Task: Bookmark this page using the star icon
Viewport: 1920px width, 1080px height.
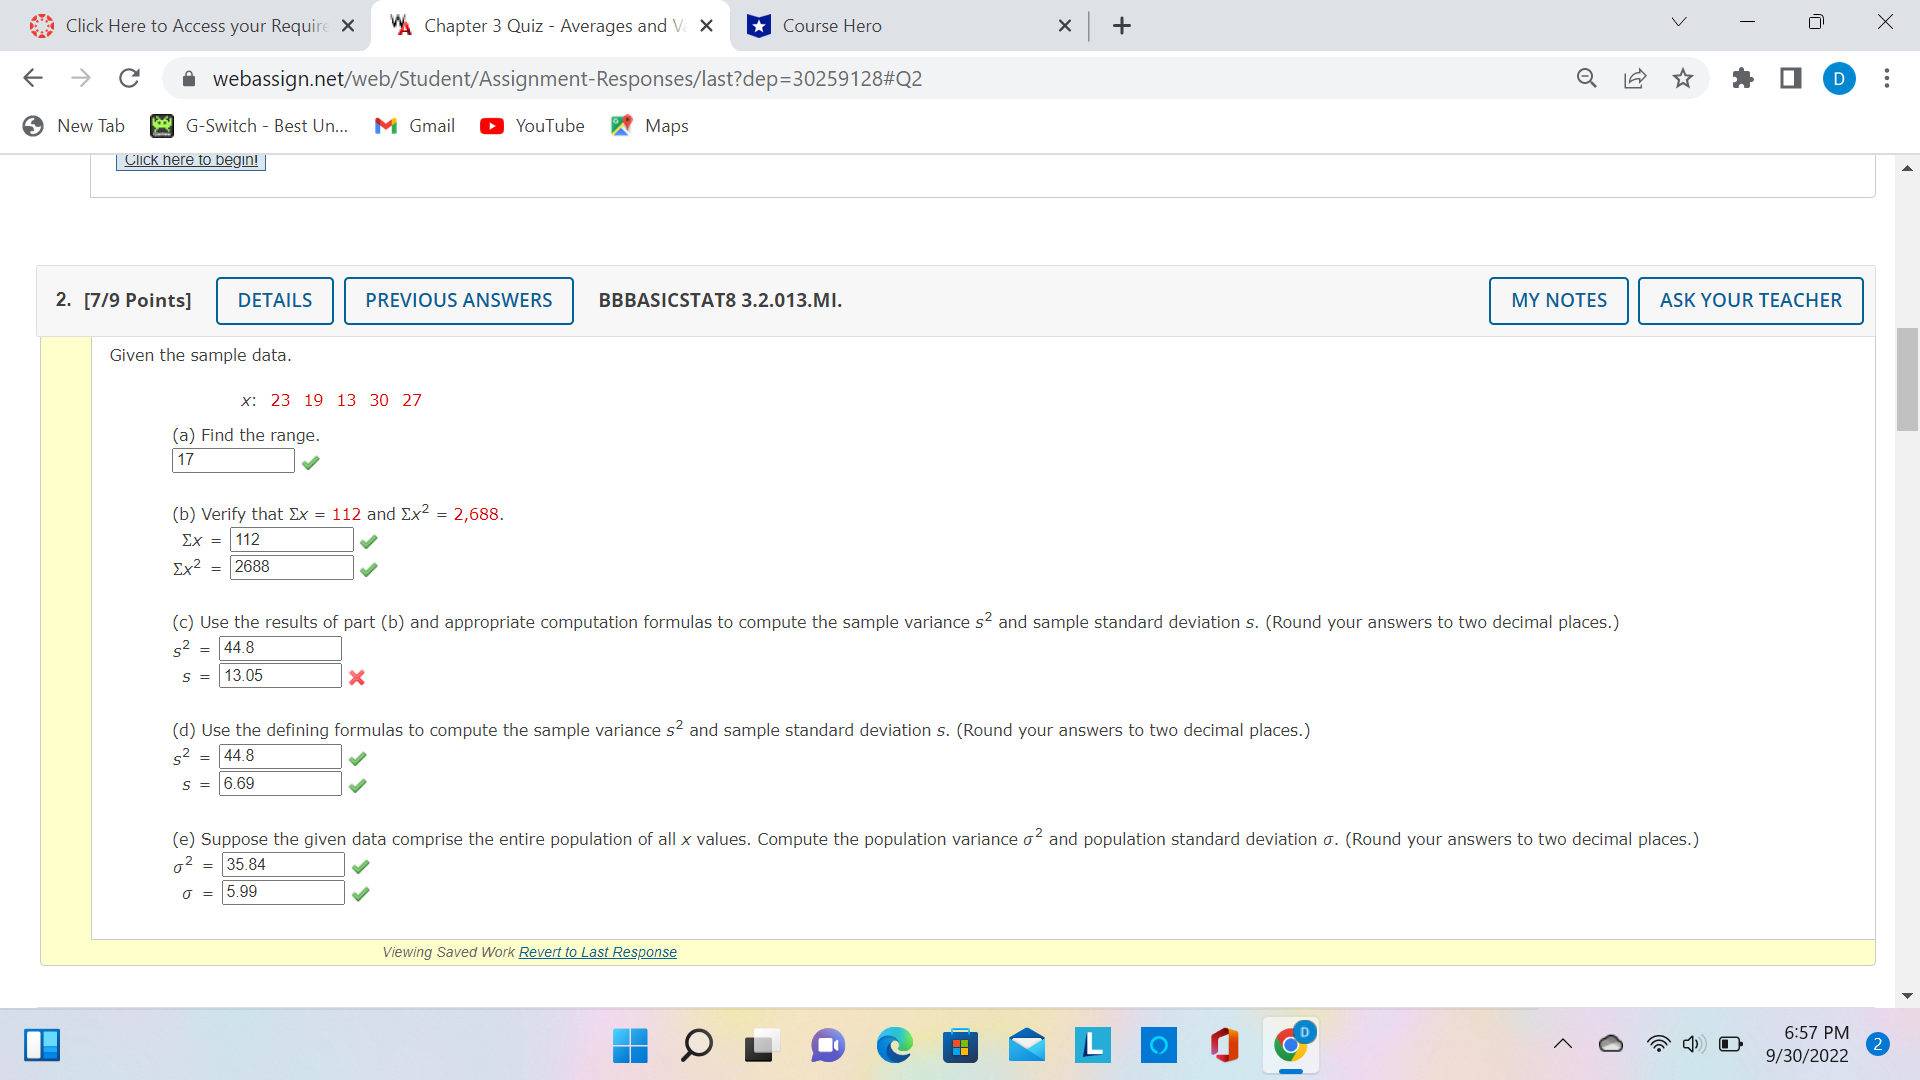Action: pos(1683,78)
